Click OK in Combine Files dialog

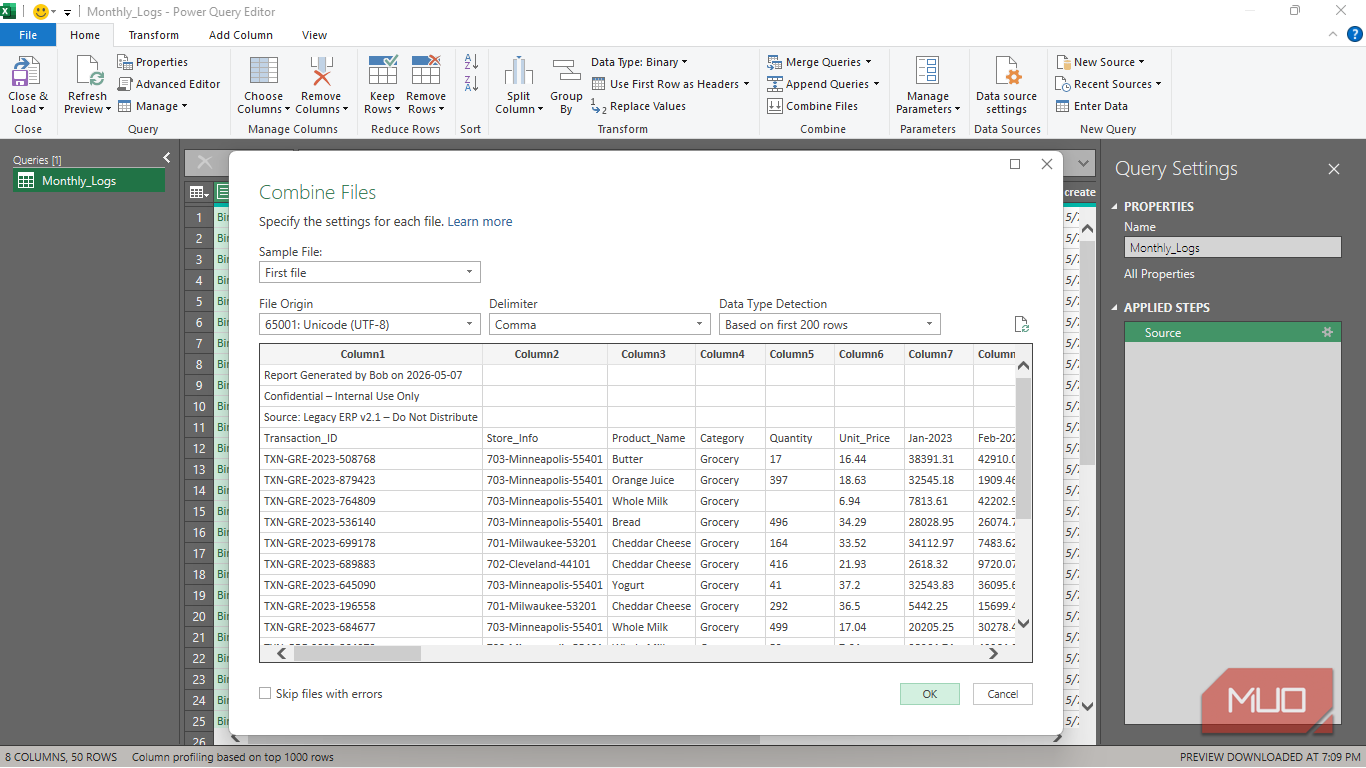coord(930,694)
